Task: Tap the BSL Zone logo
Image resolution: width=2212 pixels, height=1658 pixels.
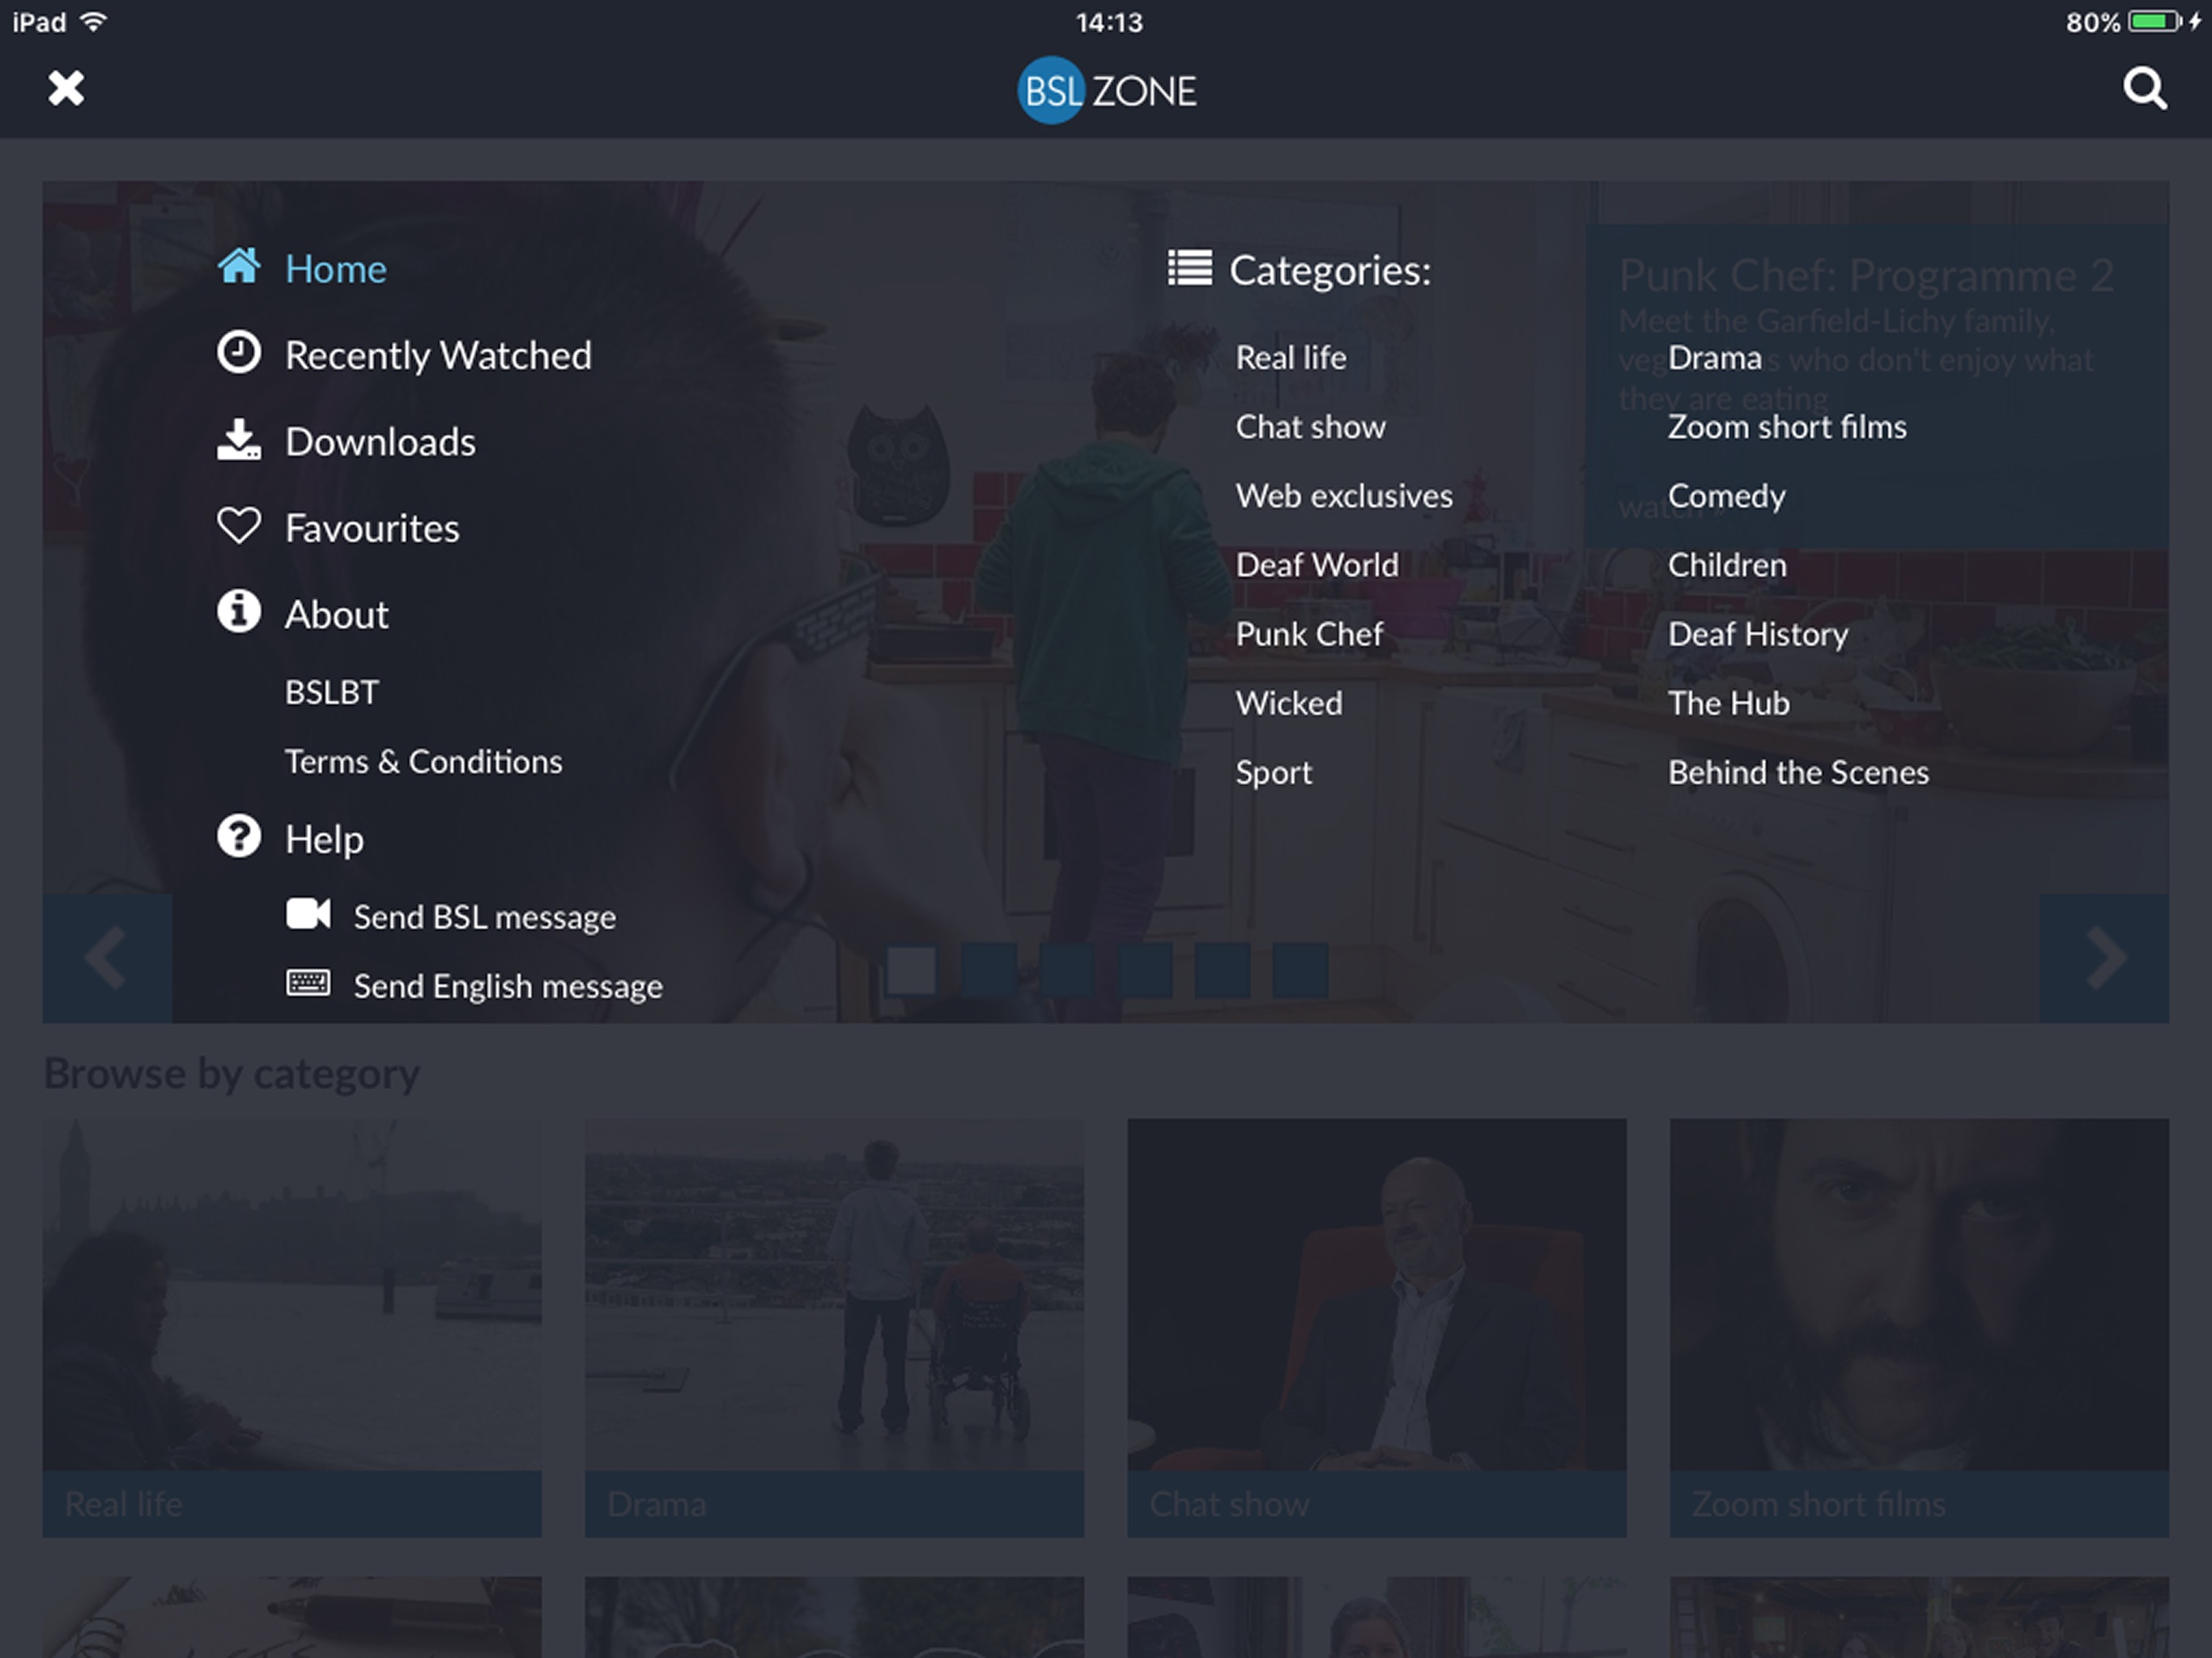Action: (x=1106, y=91)
